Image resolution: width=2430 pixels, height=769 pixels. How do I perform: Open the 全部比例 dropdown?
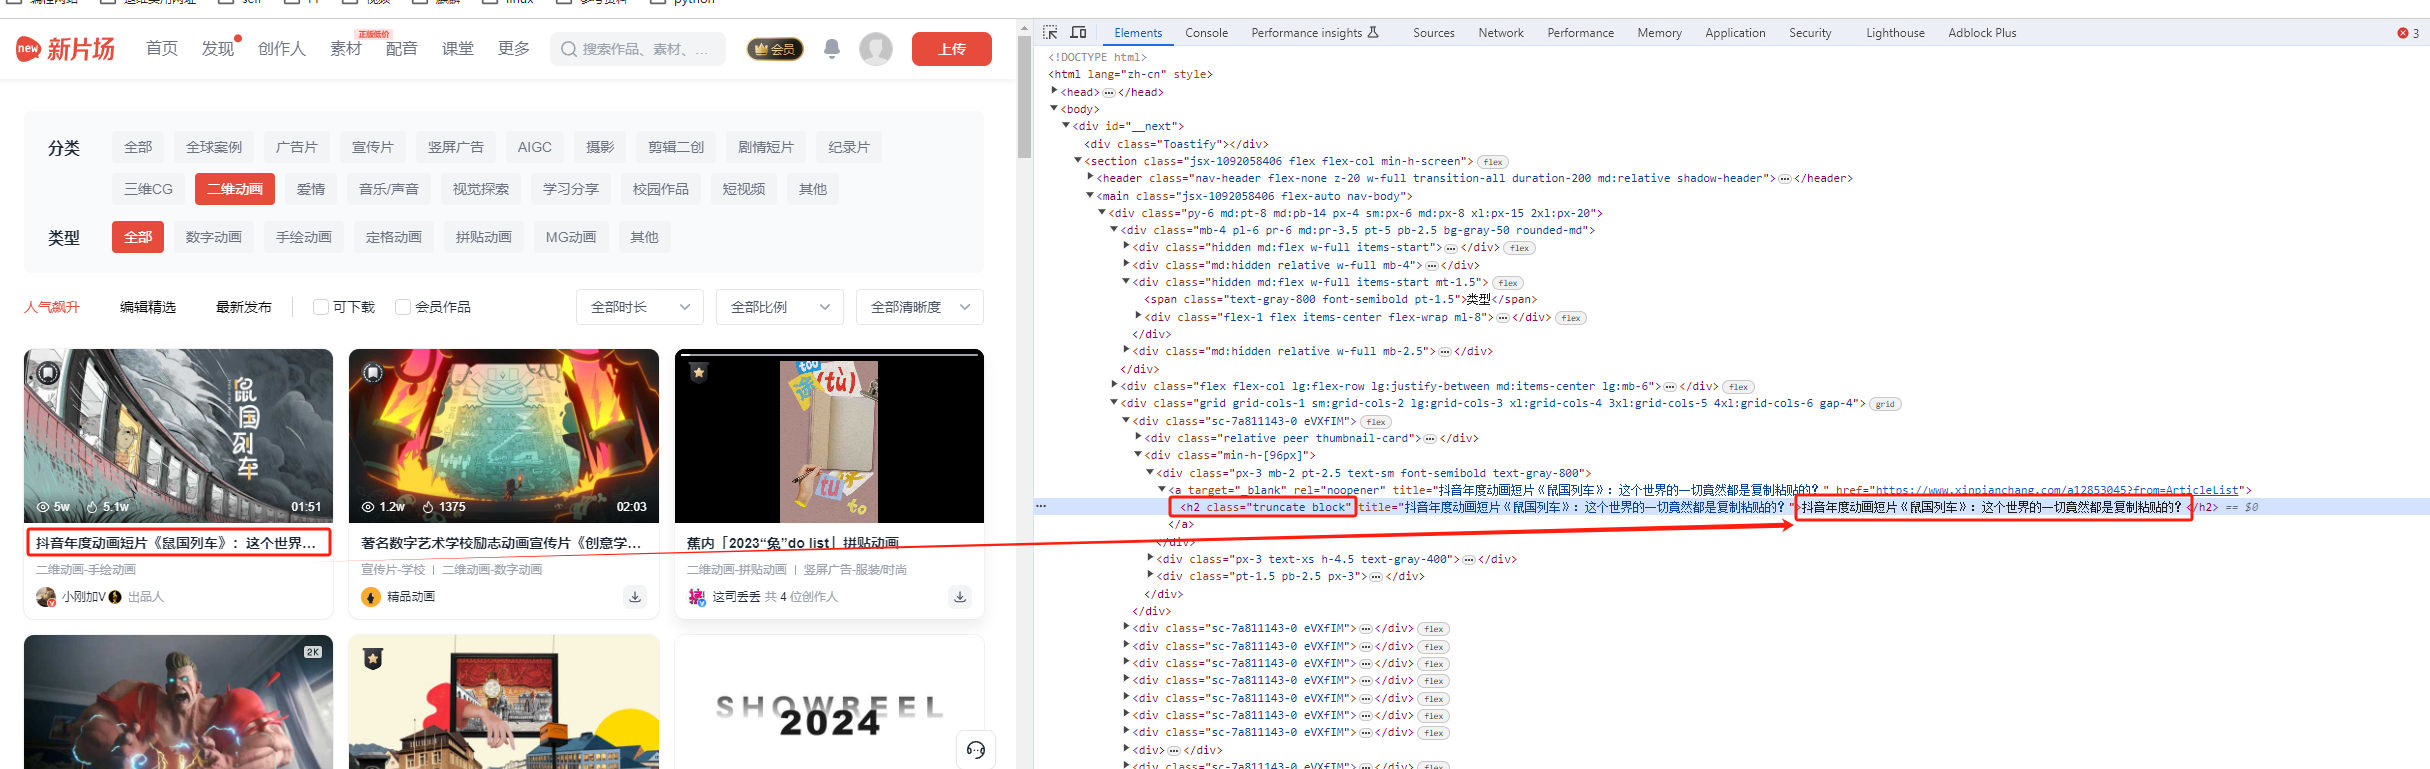tap(780, 307)
